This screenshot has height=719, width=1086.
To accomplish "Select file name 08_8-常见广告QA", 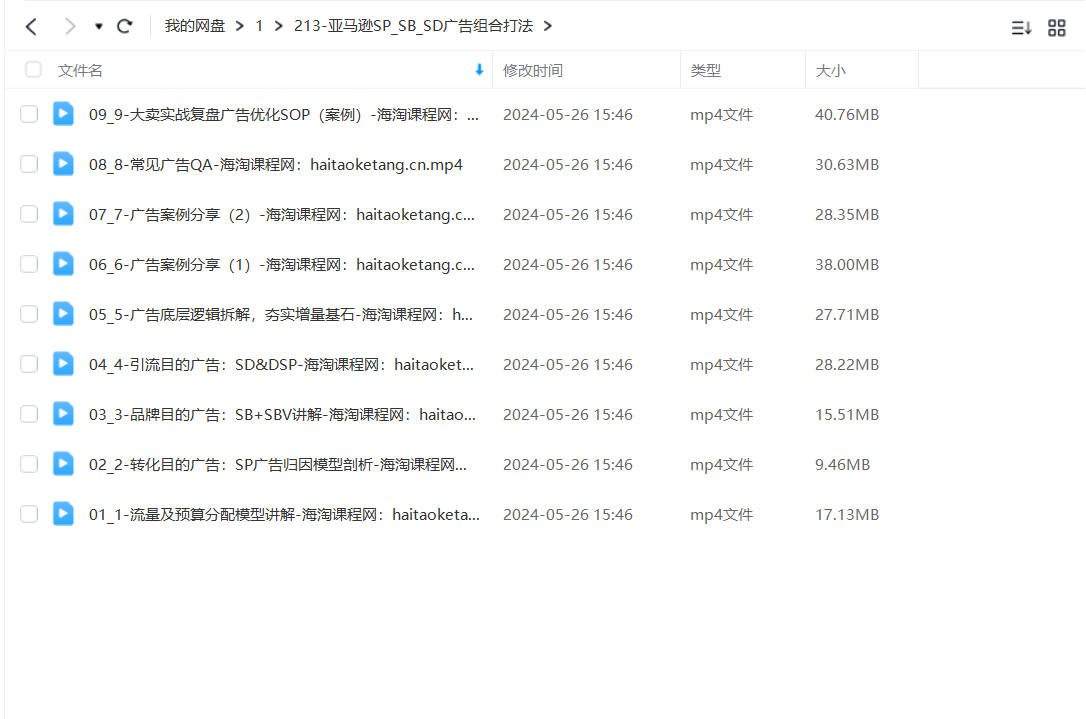I will tap(276, 165).
